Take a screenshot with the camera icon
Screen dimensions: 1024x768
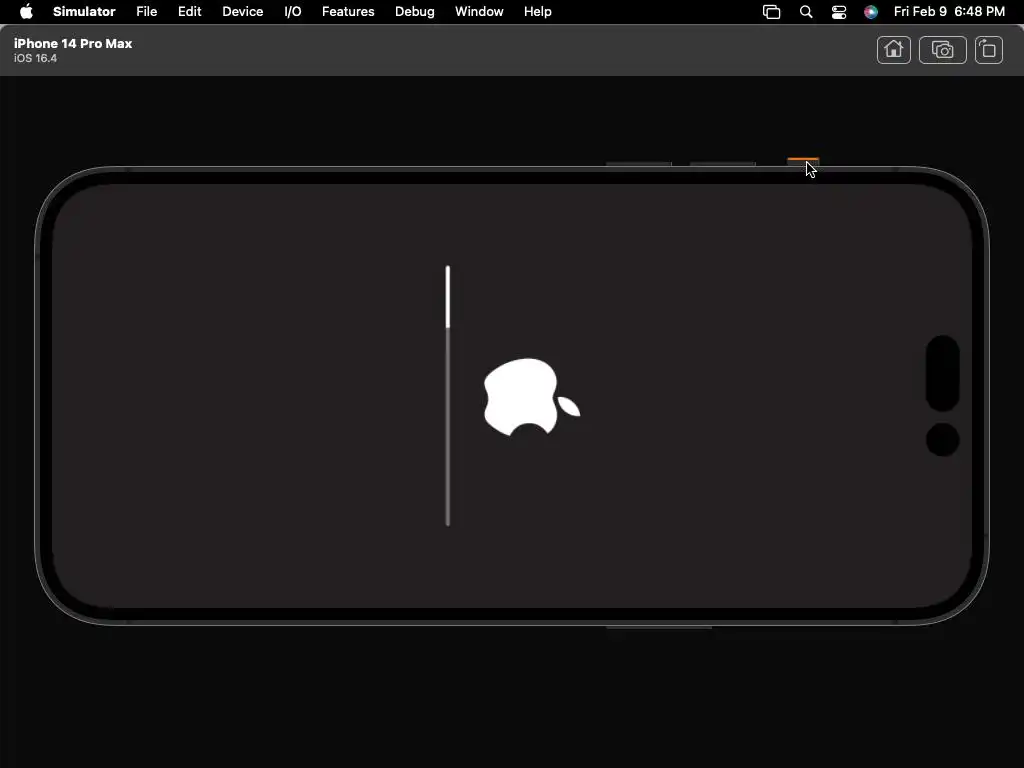click(942, 50)
